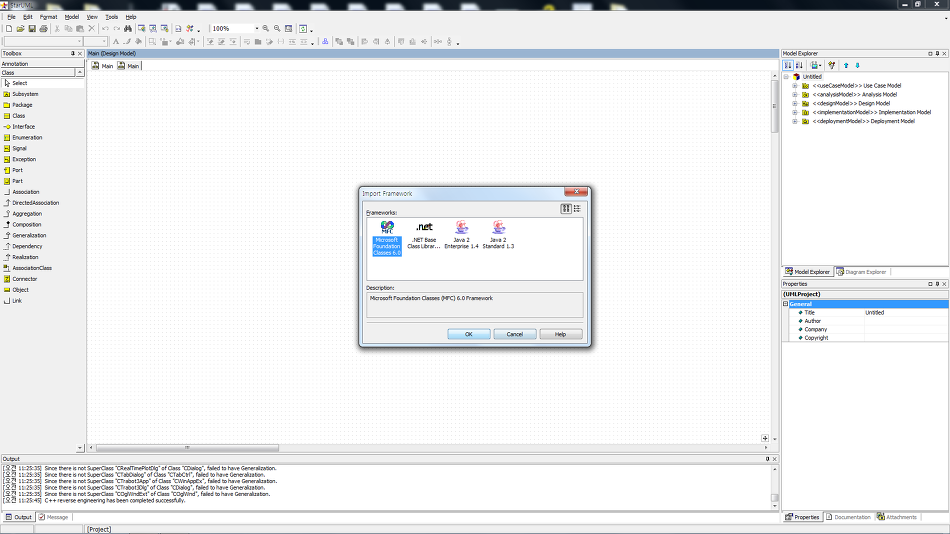950x534 pixels.
Task: Switch to the Diagram Explorer tab
Action: point(860,272)
